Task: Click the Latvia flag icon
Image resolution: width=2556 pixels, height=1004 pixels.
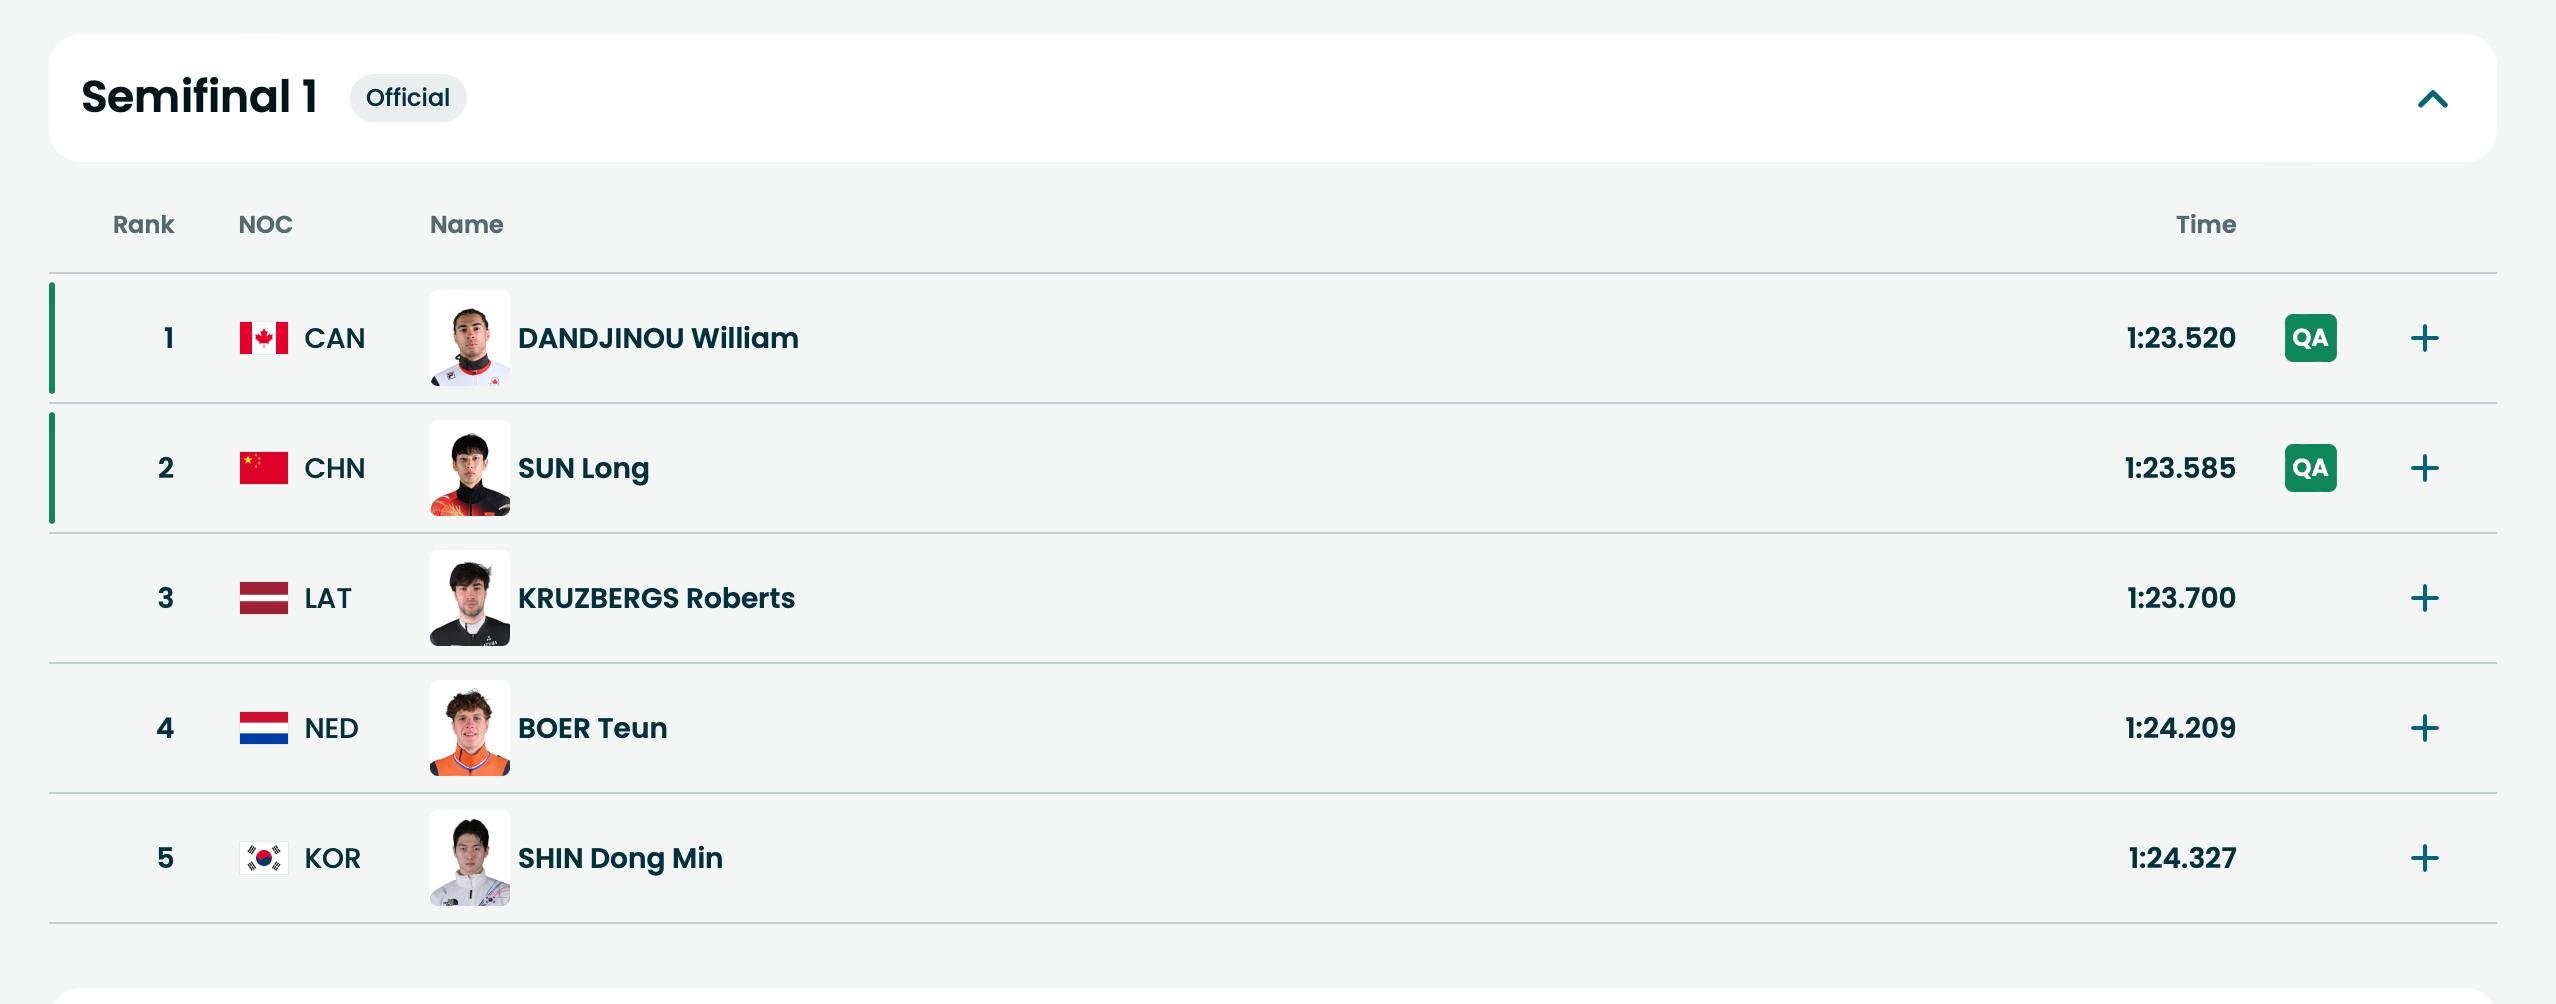Action: point(264,598)
